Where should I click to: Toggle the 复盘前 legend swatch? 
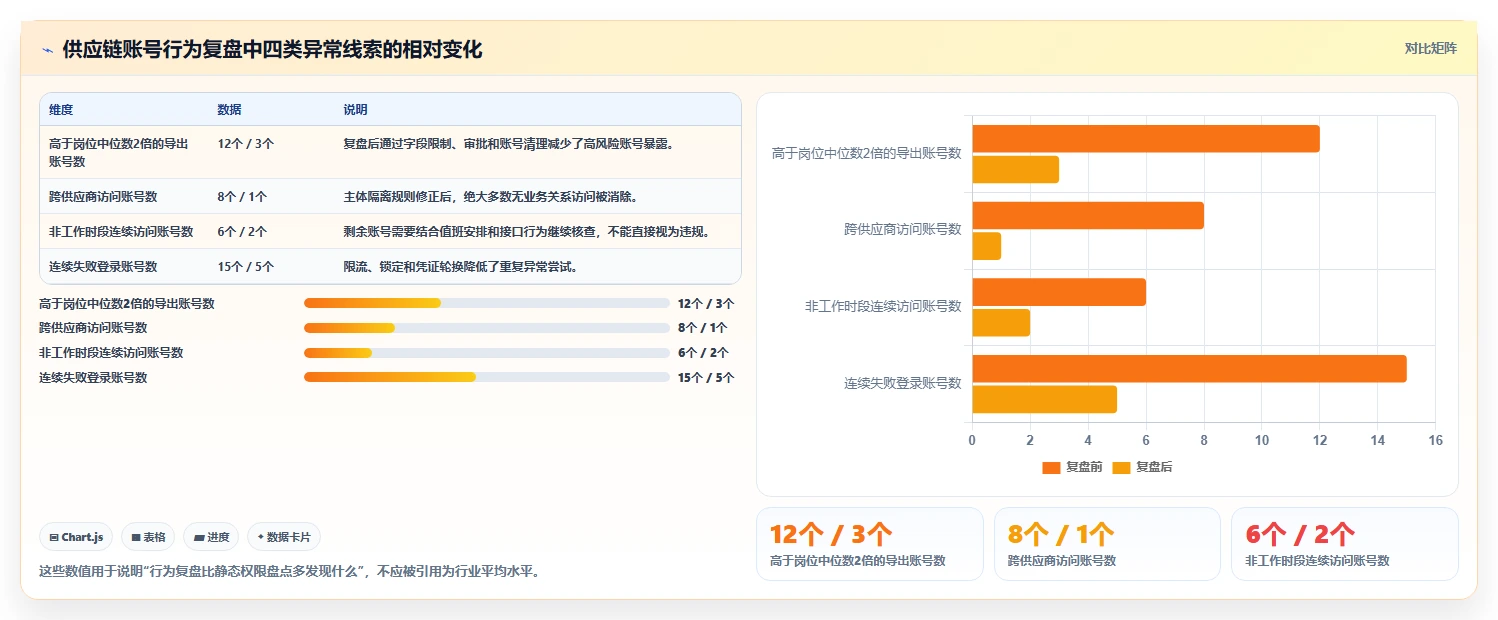[1050, 467]
